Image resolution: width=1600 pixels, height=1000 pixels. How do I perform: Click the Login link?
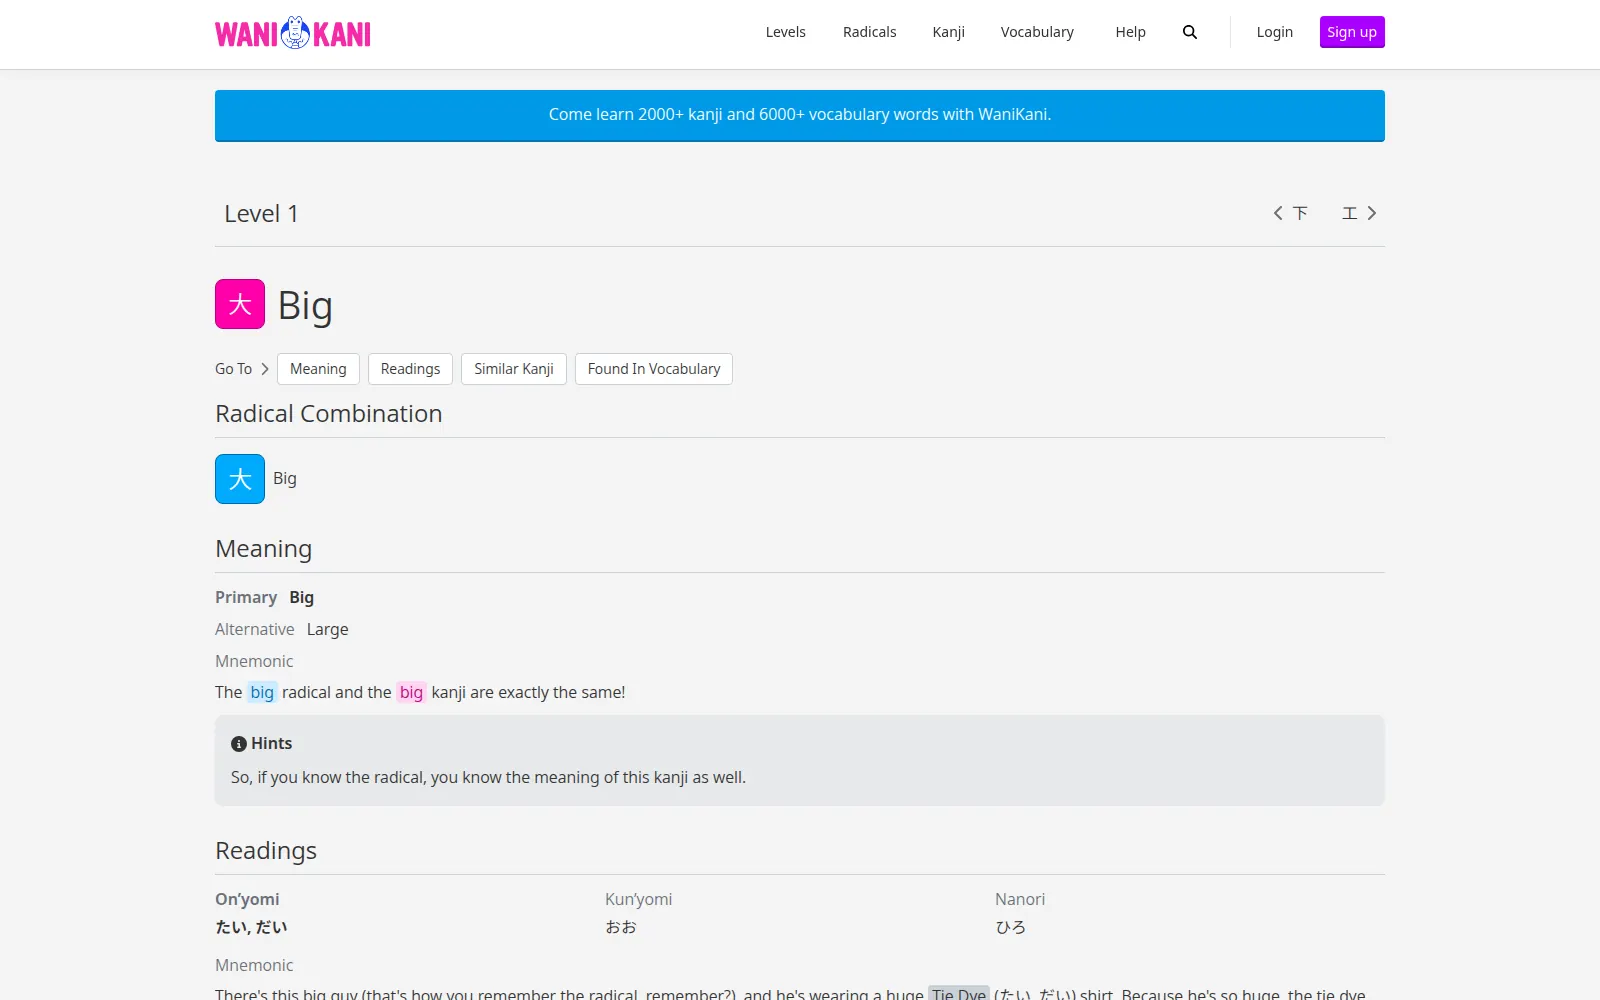click(1275, 32)
